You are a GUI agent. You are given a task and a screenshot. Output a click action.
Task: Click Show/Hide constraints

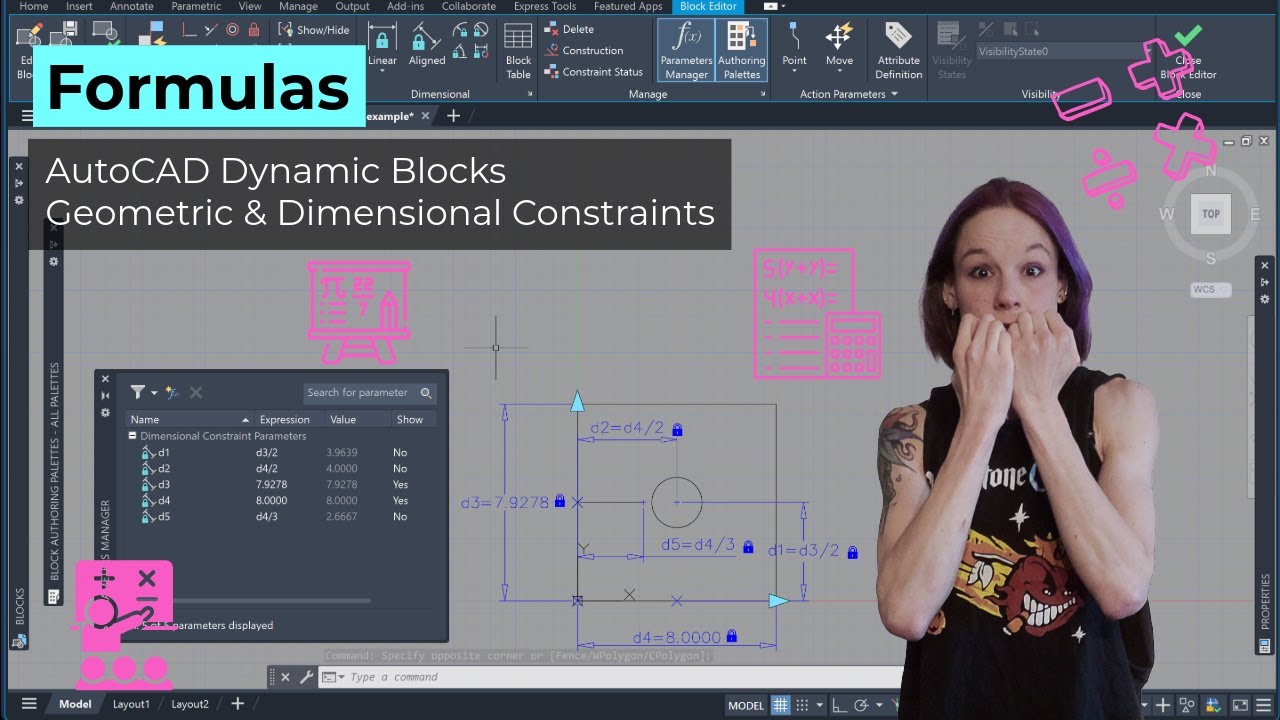314,30
